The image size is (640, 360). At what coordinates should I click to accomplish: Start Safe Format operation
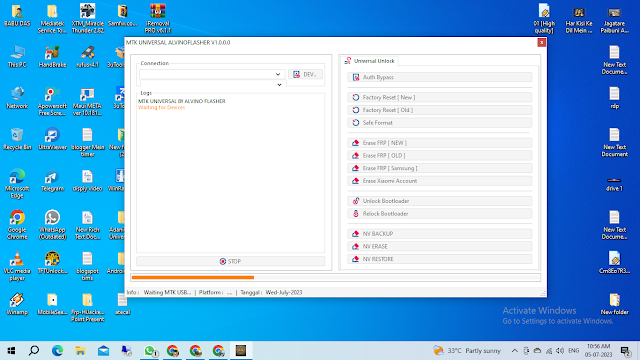(440, 123)
